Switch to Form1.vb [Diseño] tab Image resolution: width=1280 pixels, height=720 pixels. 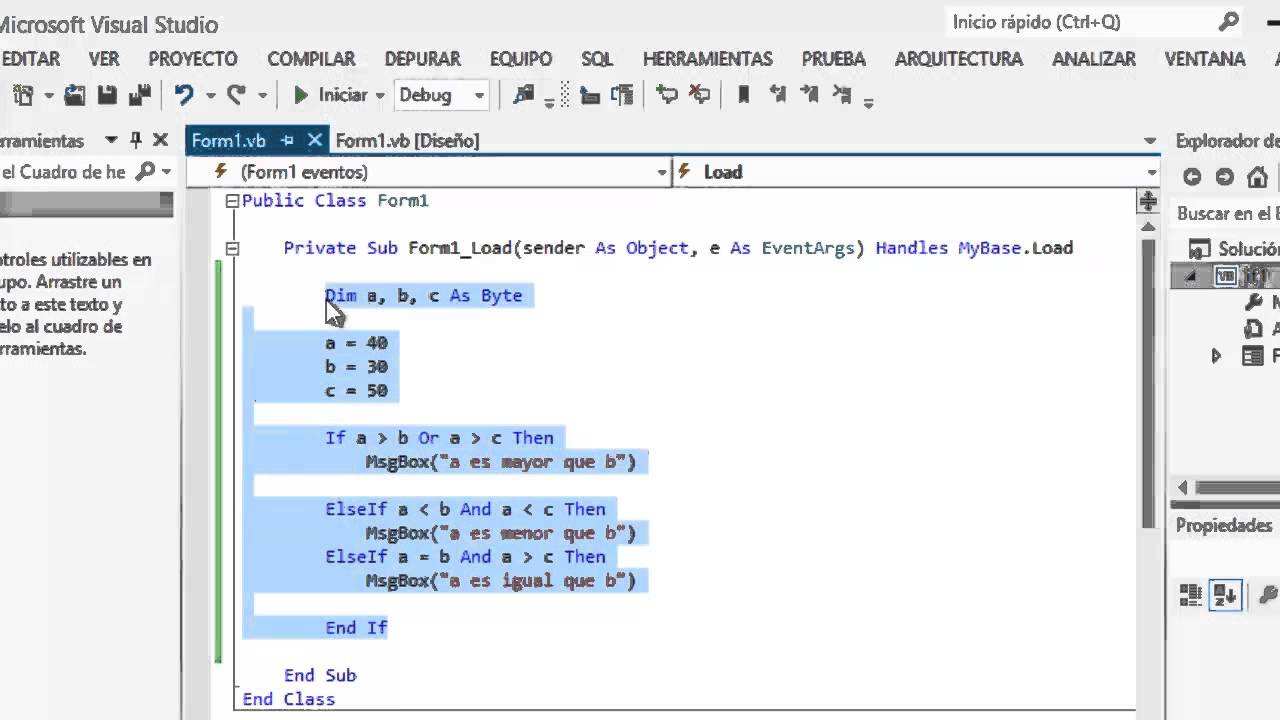[x=407, y=141]
